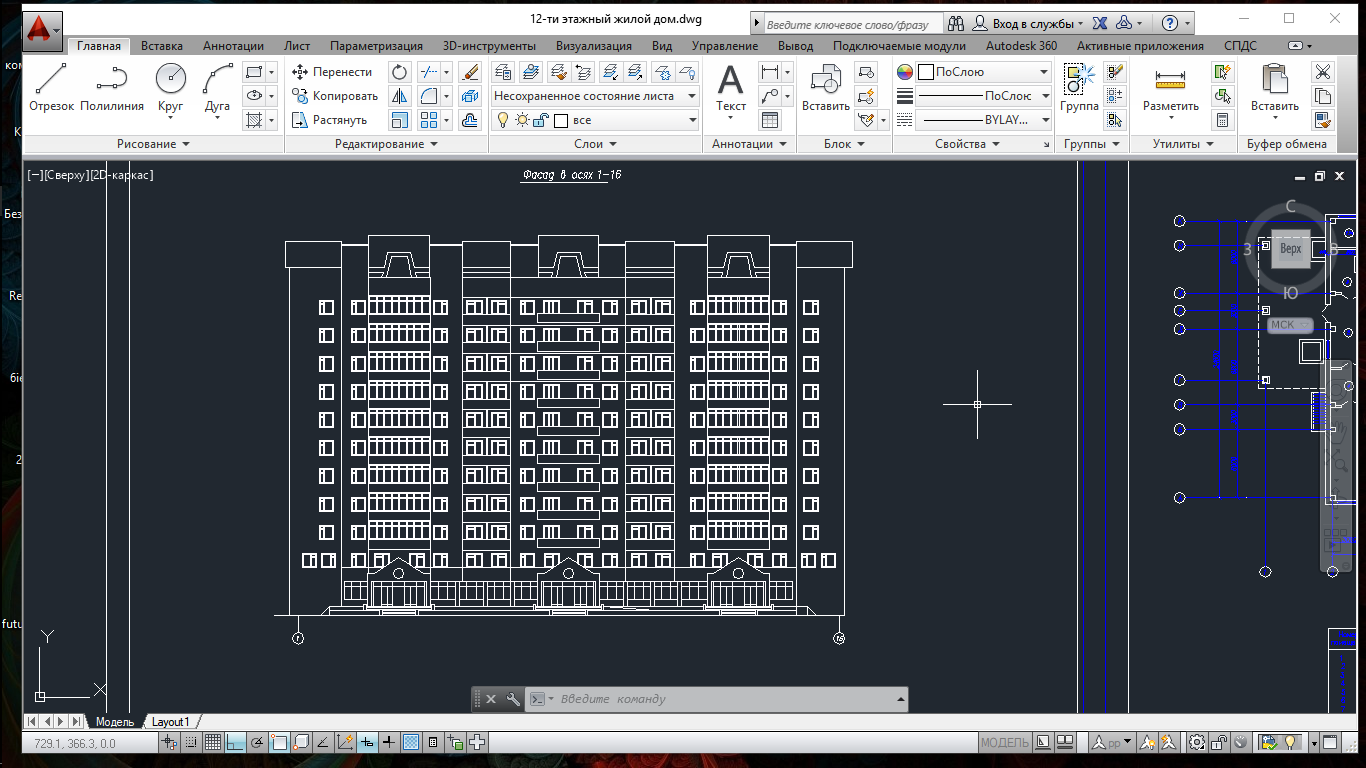Open the Текст annotation tool

click(731, 88)
